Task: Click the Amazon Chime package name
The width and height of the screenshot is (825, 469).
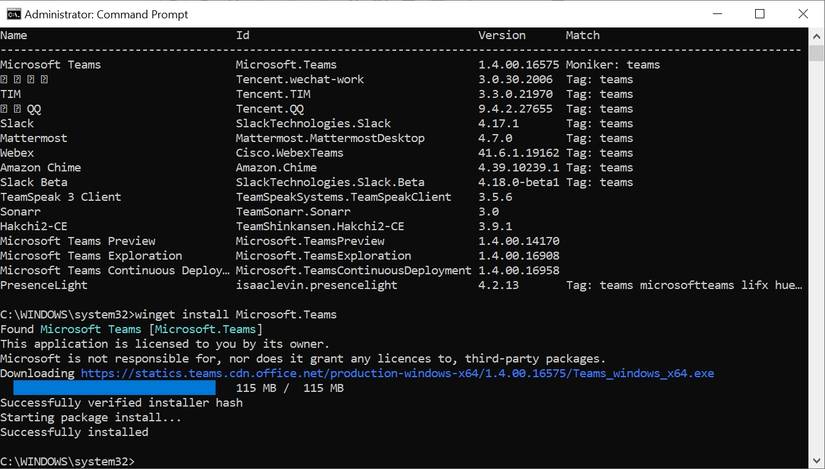Action: click(x=40, y=168)
